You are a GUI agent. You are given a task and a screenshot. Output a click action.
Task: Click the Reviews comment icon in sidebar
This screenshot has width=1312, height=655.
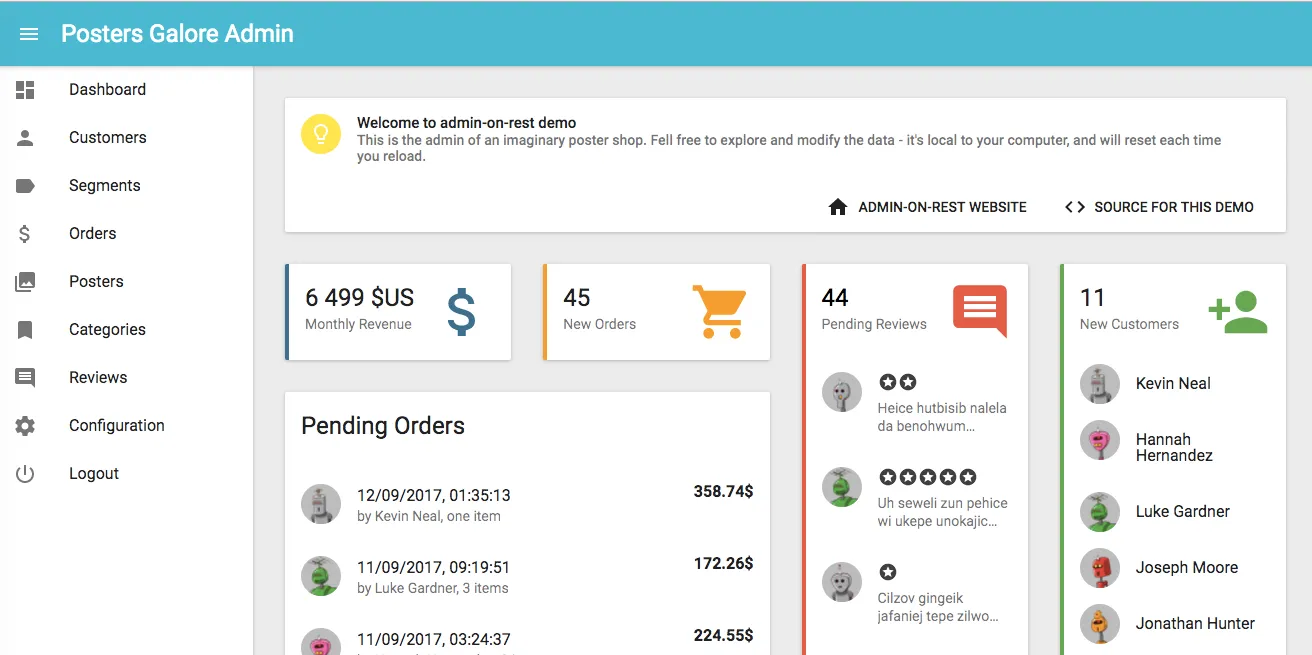tap(25, 378)
